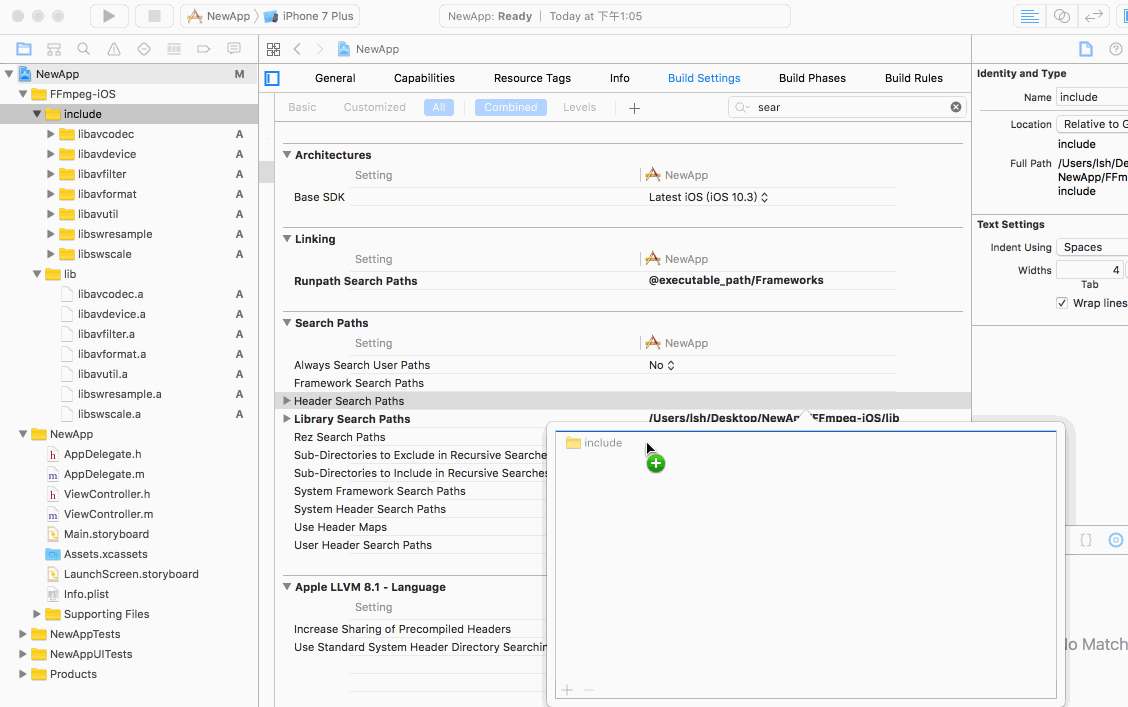
Task: Switch to the Resource Tags tab
Action: click(x=532, y=78)
